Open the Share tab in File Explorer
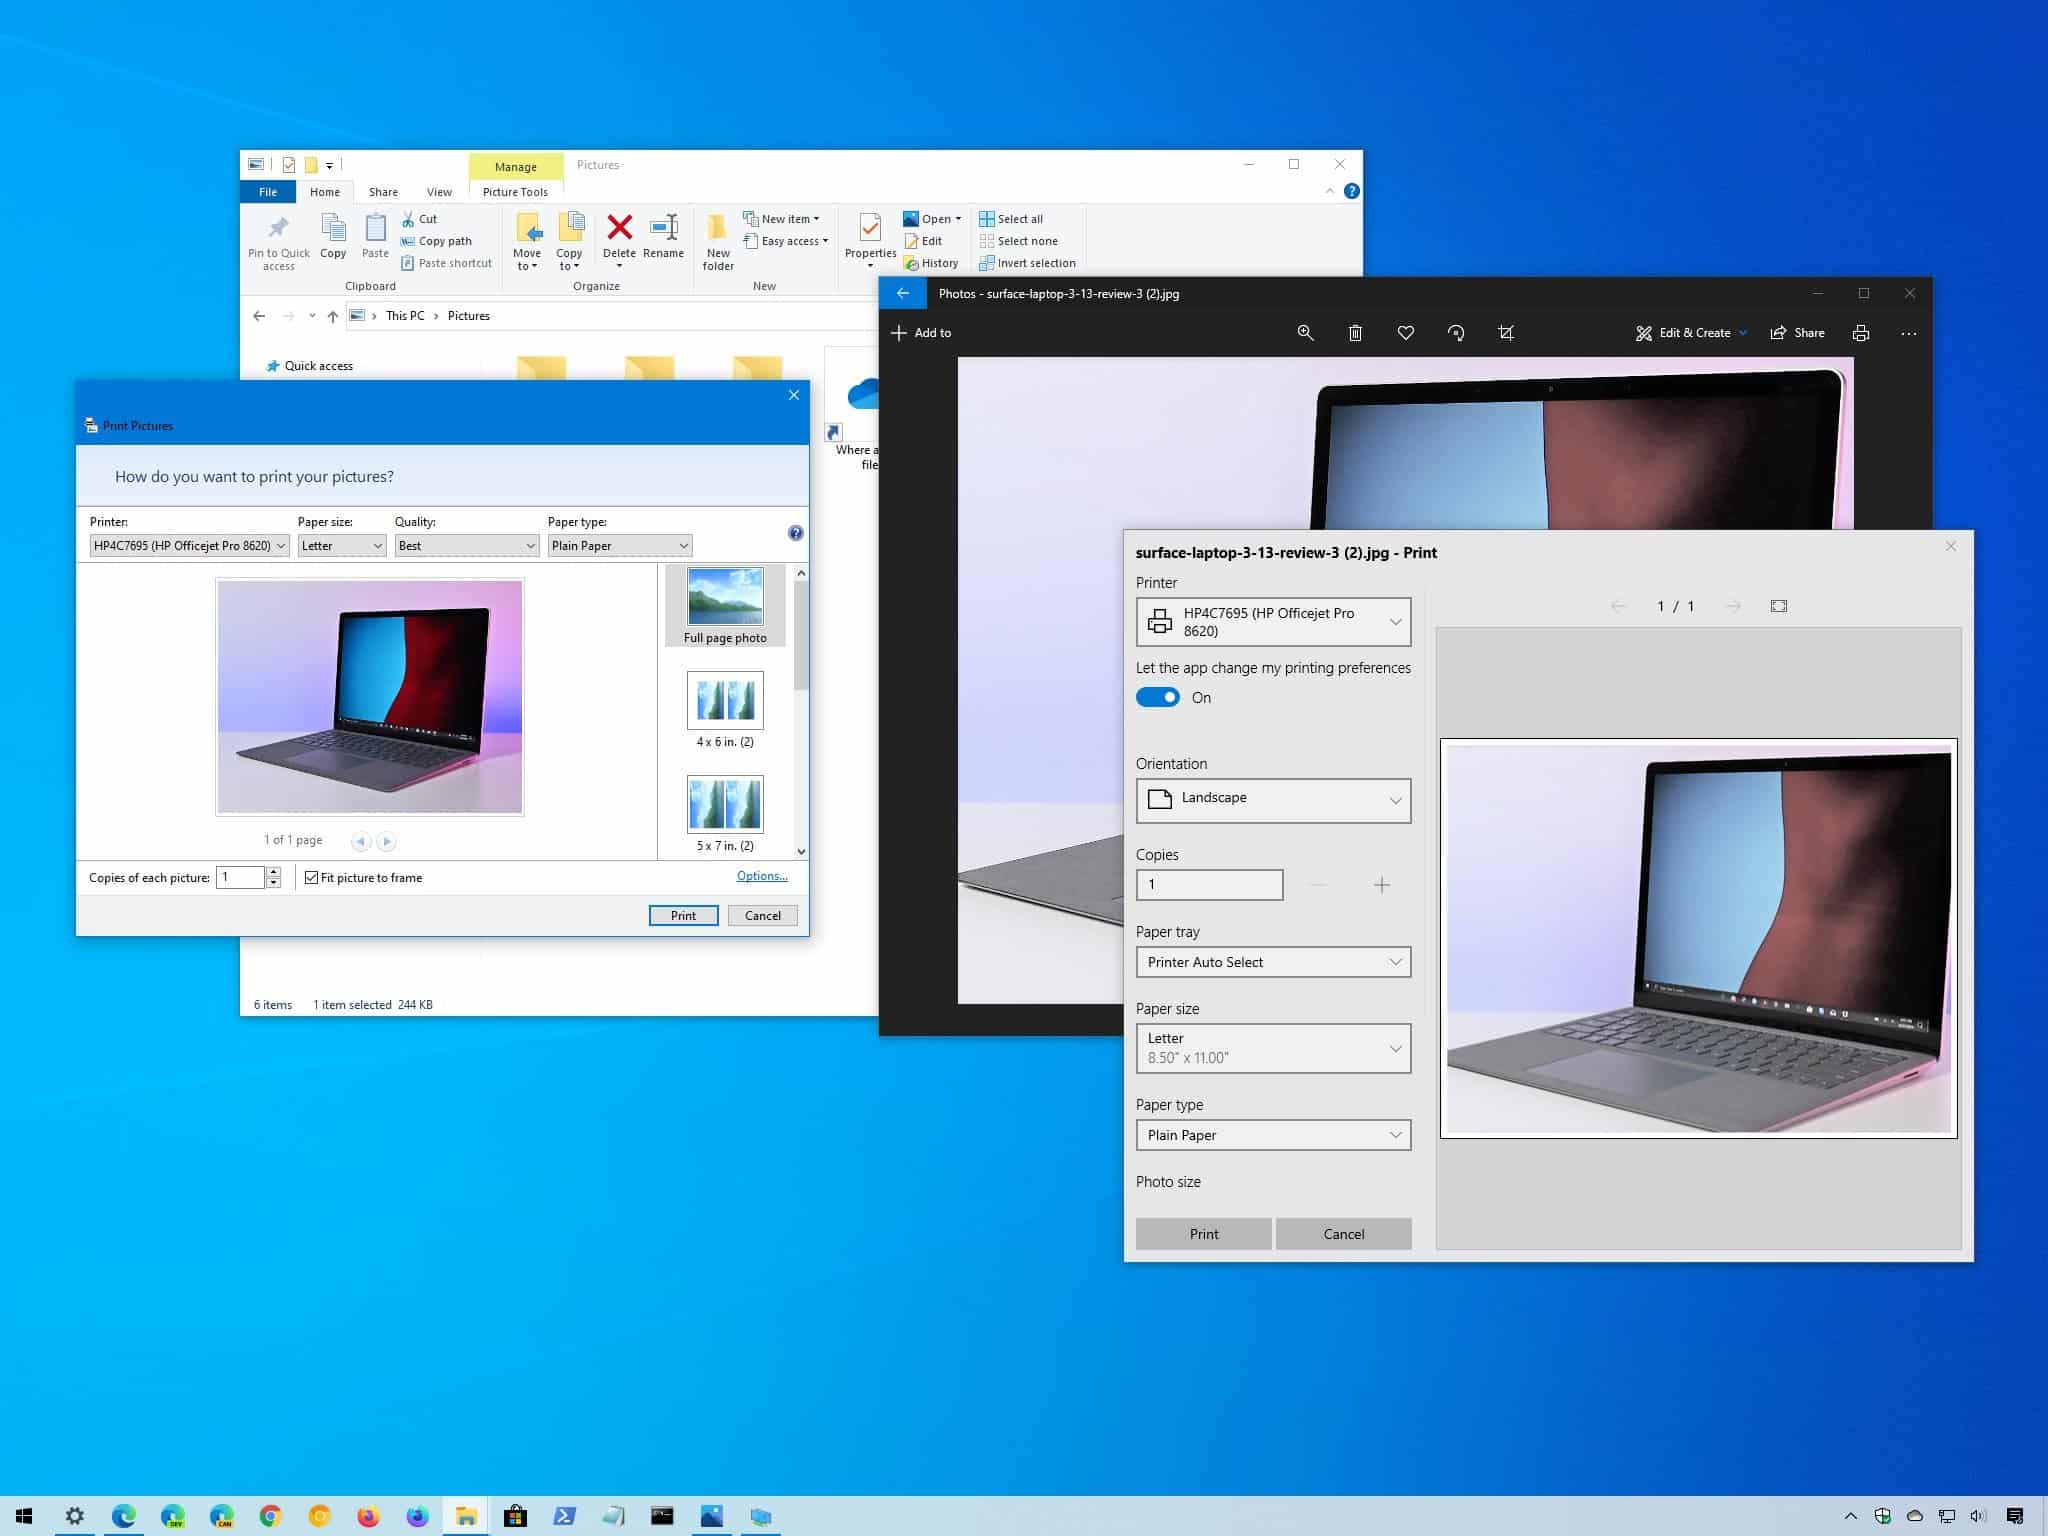Viewport: 2048px width, 1536px height. tap(383, 191)
